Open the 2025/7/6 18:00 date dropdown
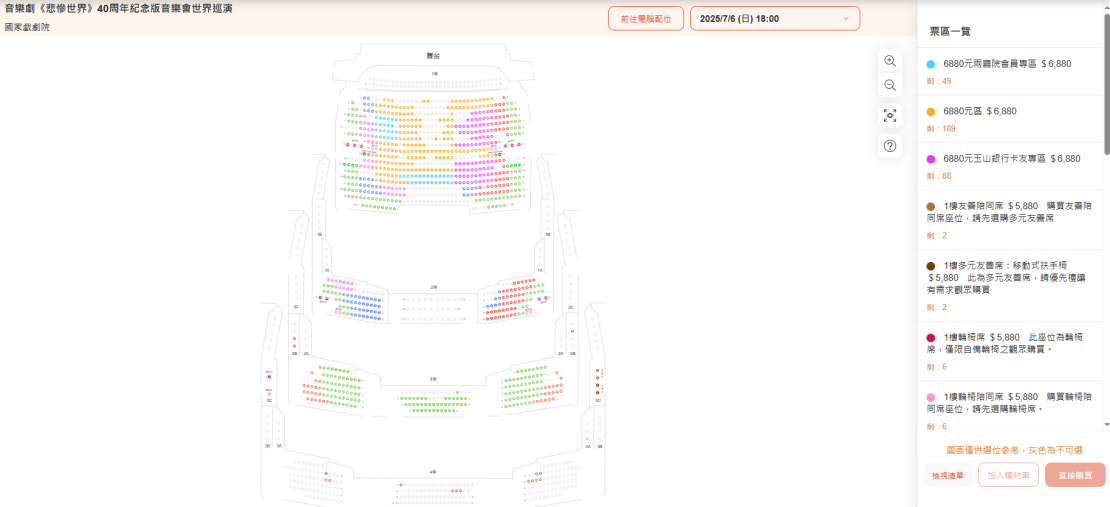 [x=775, y=18]
